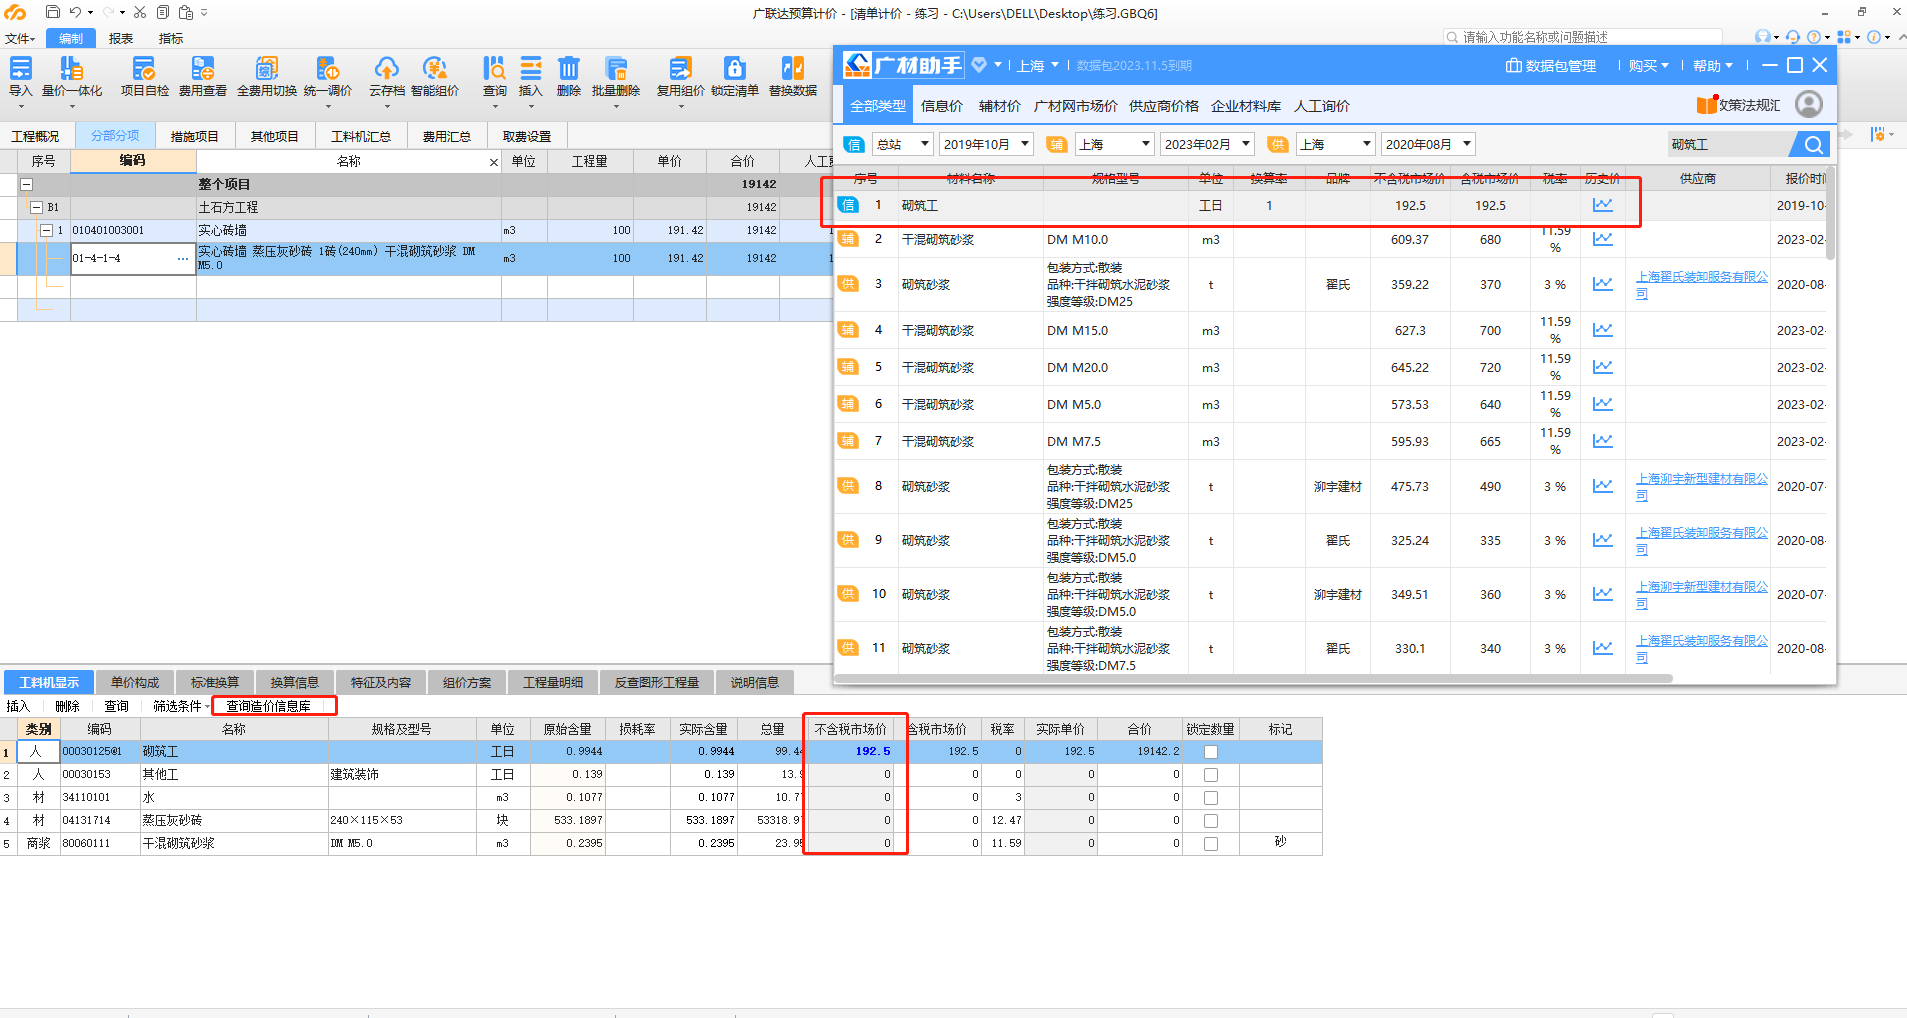This screenshot has width=1907, height=1018.
Task: Open the 单价构成 bottom tab
Action: click(135, 683)
